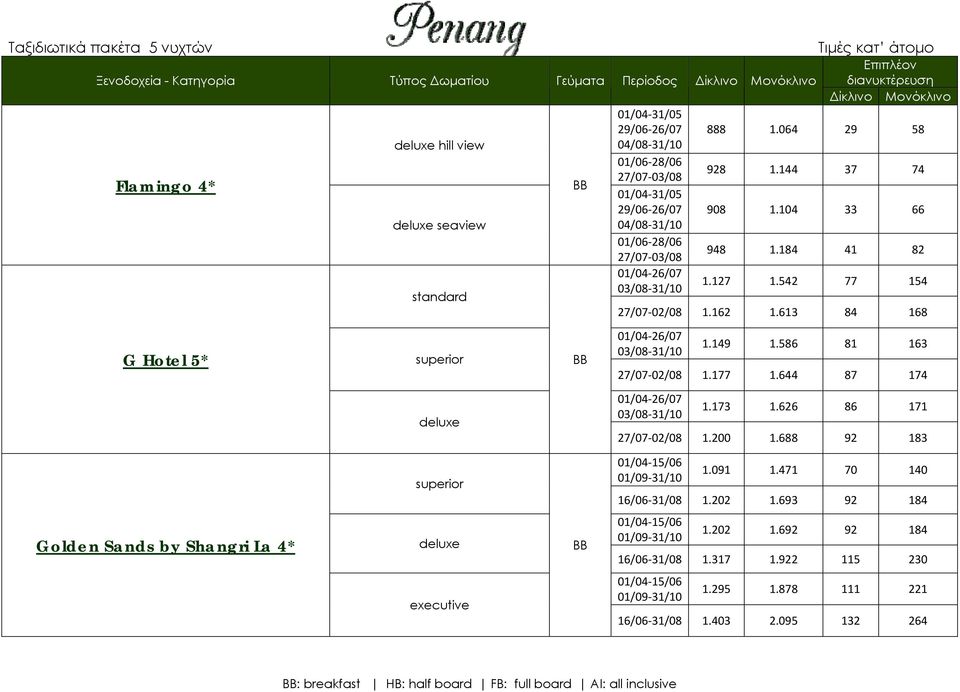The width and height of the screenshot is (960, 692).
Task: Select the price cell 1.693
Action: tap(783, 500)
